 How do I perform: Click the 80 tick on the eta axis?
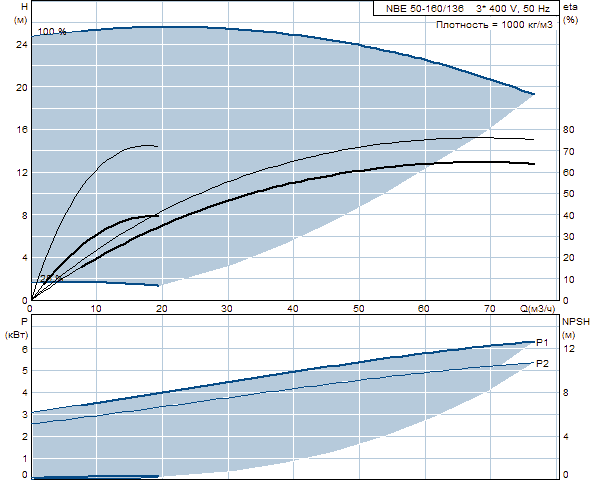(568, 130)
